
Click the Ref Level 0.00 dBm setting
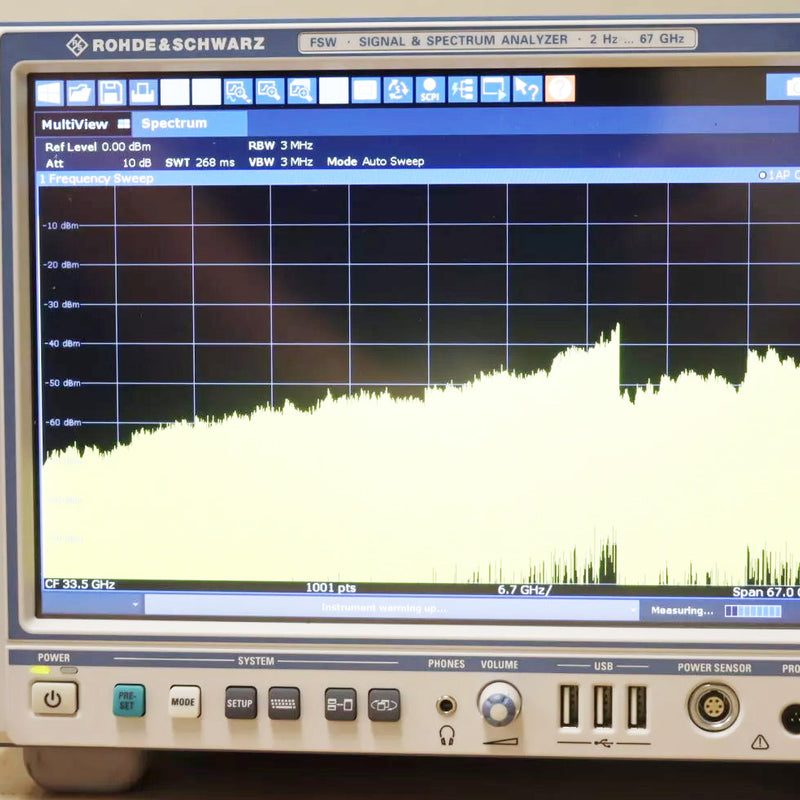(x=97, y=147)
